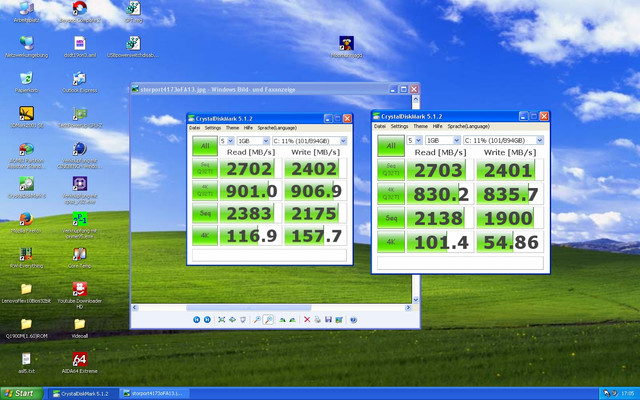The image size is (640, 400).
Task: Go to next image in picture viewer
Action: [x=207, y=320]
